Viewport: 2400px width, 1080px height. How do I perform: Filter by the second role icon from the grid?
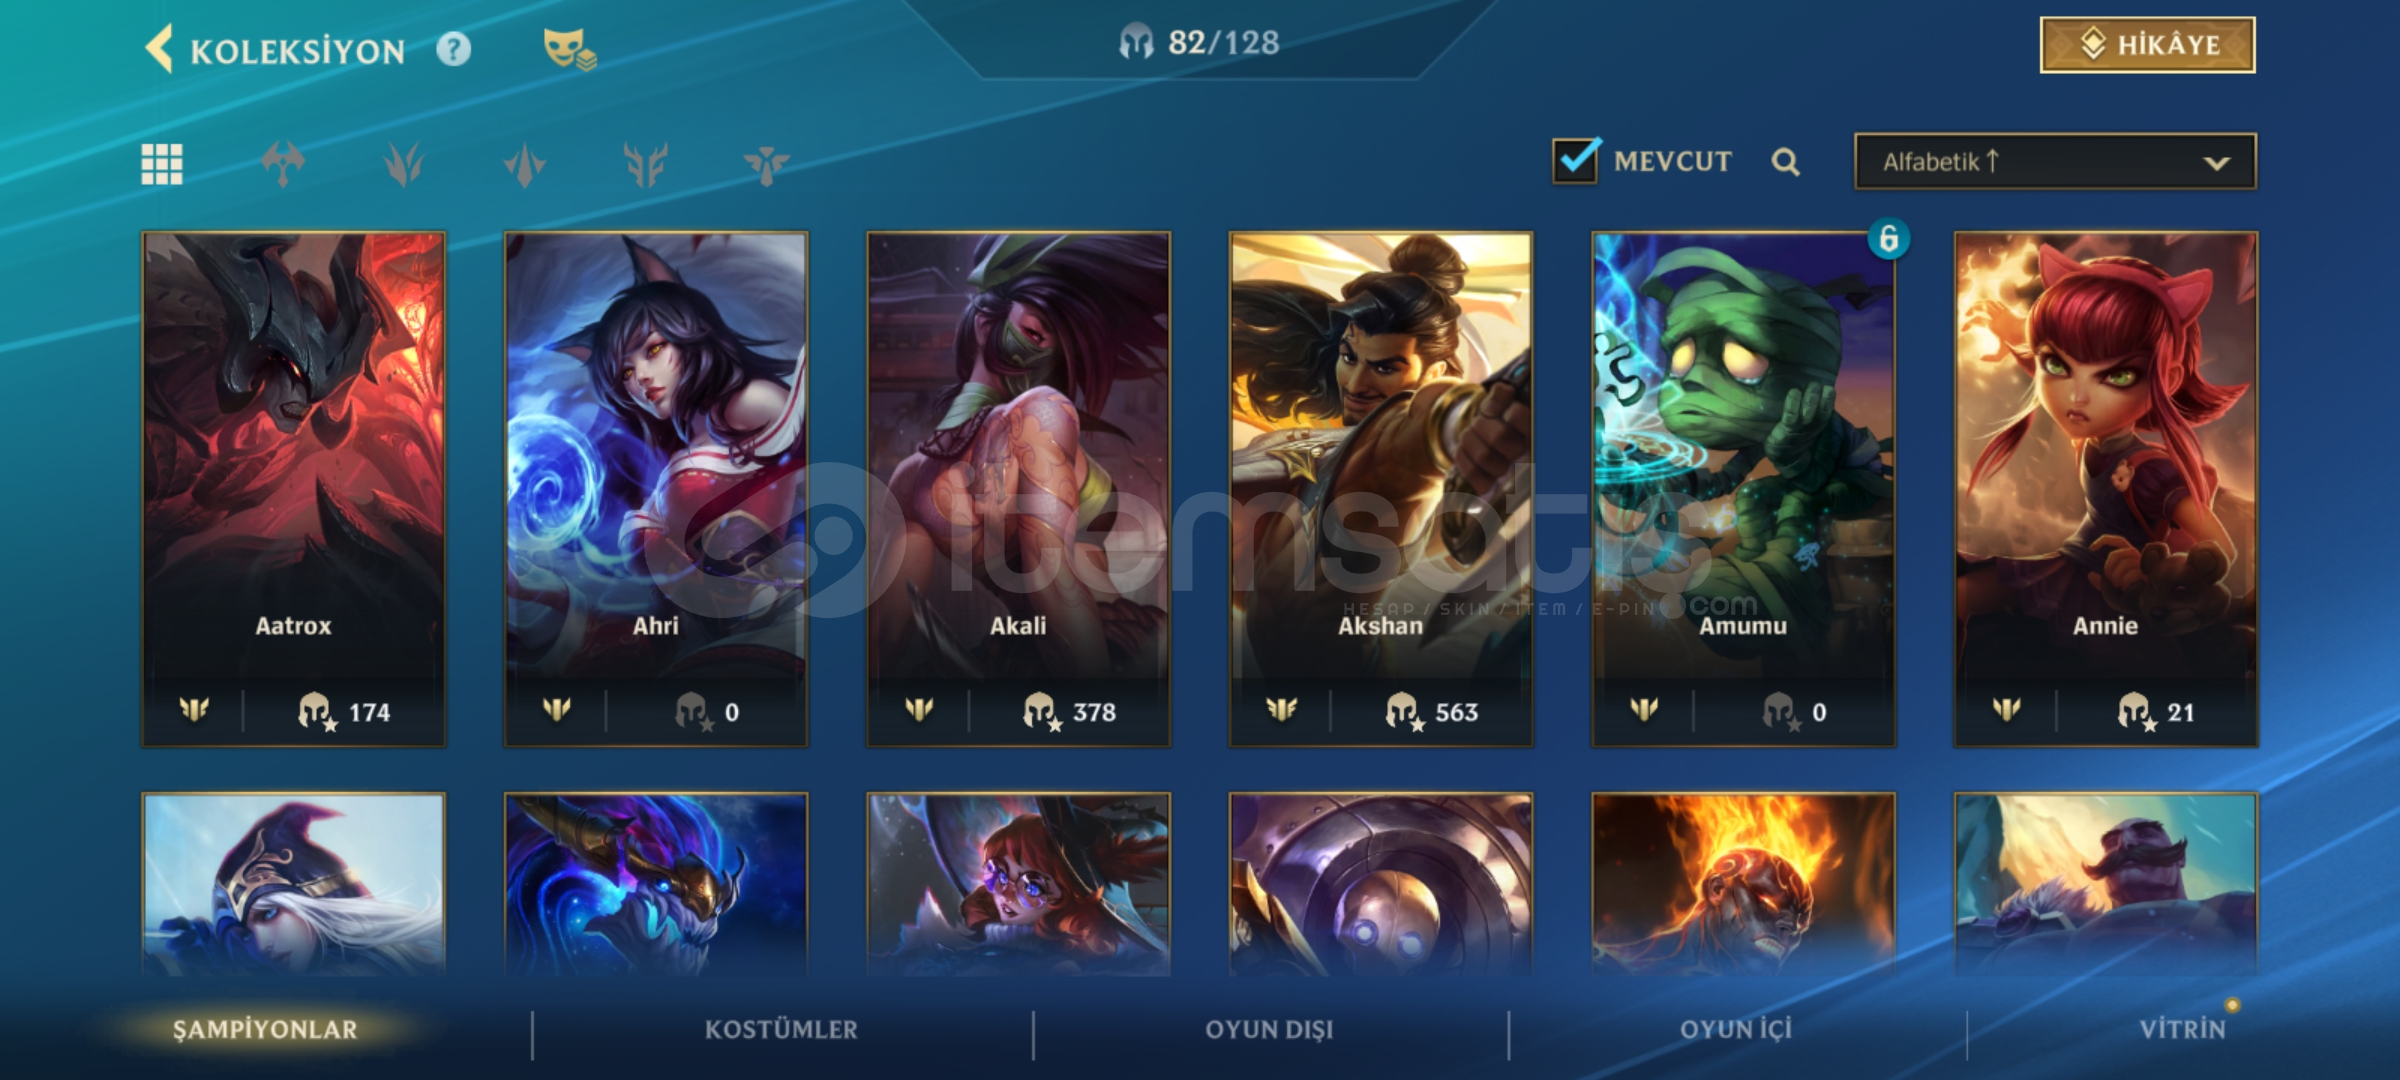tap(404, 164)
